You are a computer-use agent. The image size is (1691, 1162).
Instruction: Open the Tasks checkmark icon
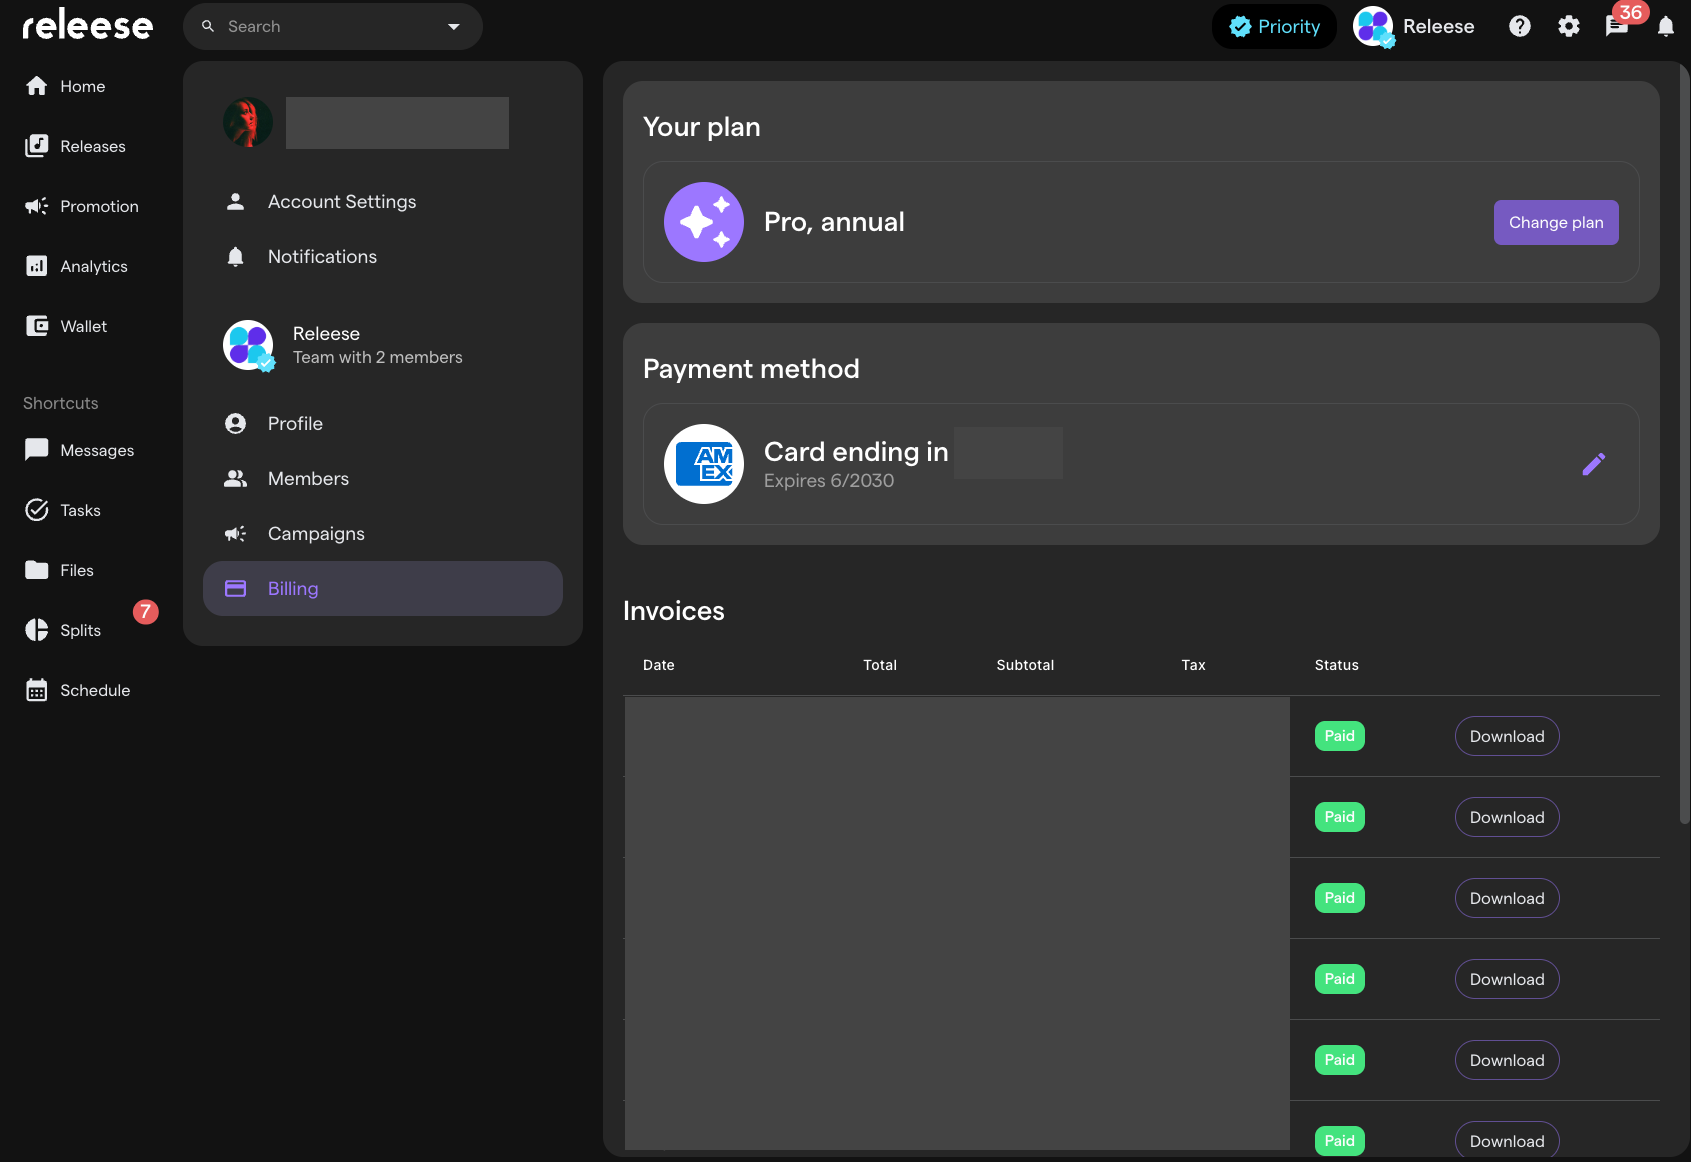37,510
